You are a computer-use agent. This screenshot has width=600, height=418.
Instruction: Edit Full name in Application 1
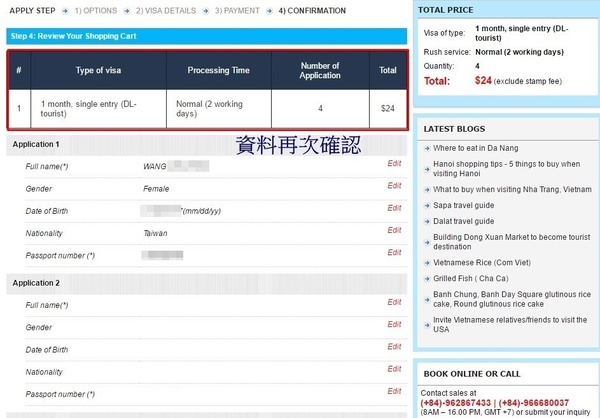tap(394, 162)
